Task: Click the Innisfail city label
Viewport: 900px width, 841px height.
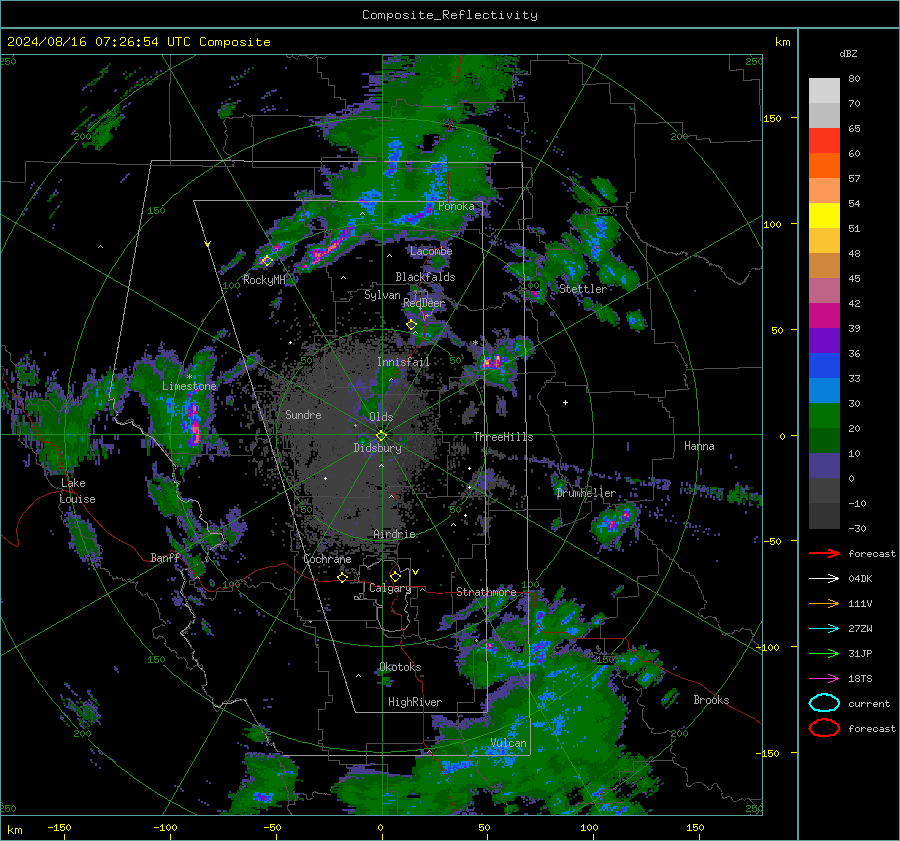Action: pyautogui.click(x=403, y=362)
